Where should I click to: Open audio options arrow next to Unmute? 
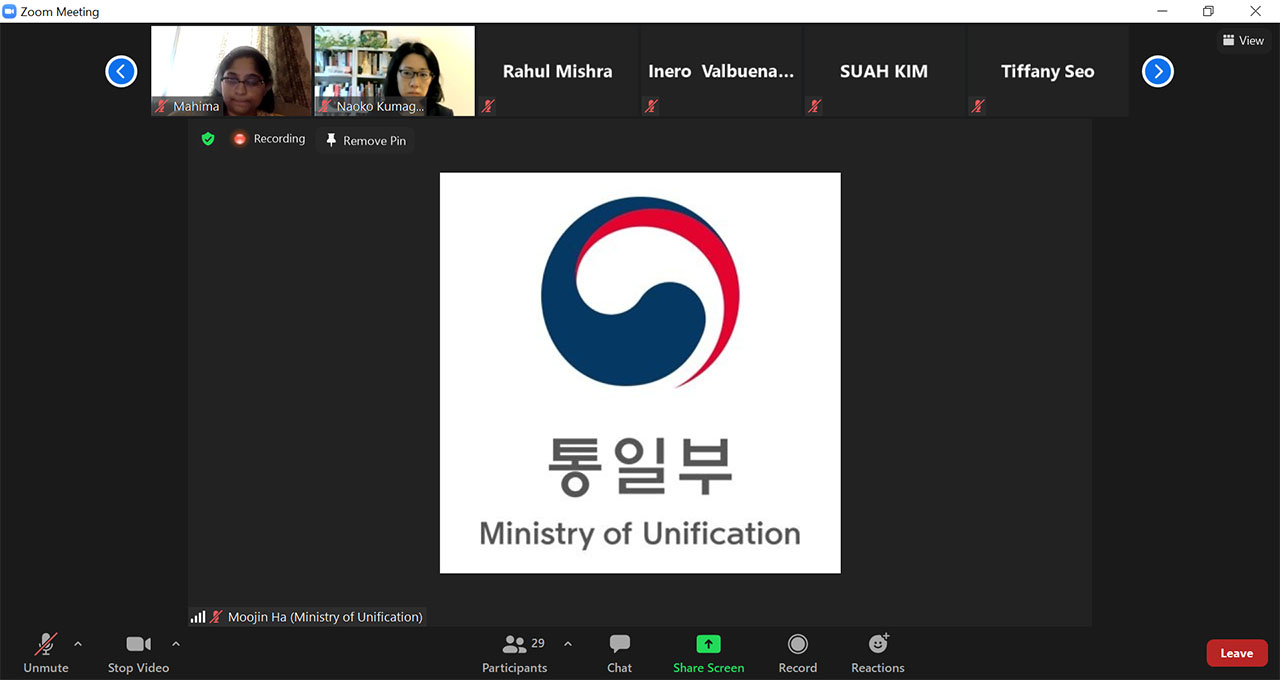point(78,644)
